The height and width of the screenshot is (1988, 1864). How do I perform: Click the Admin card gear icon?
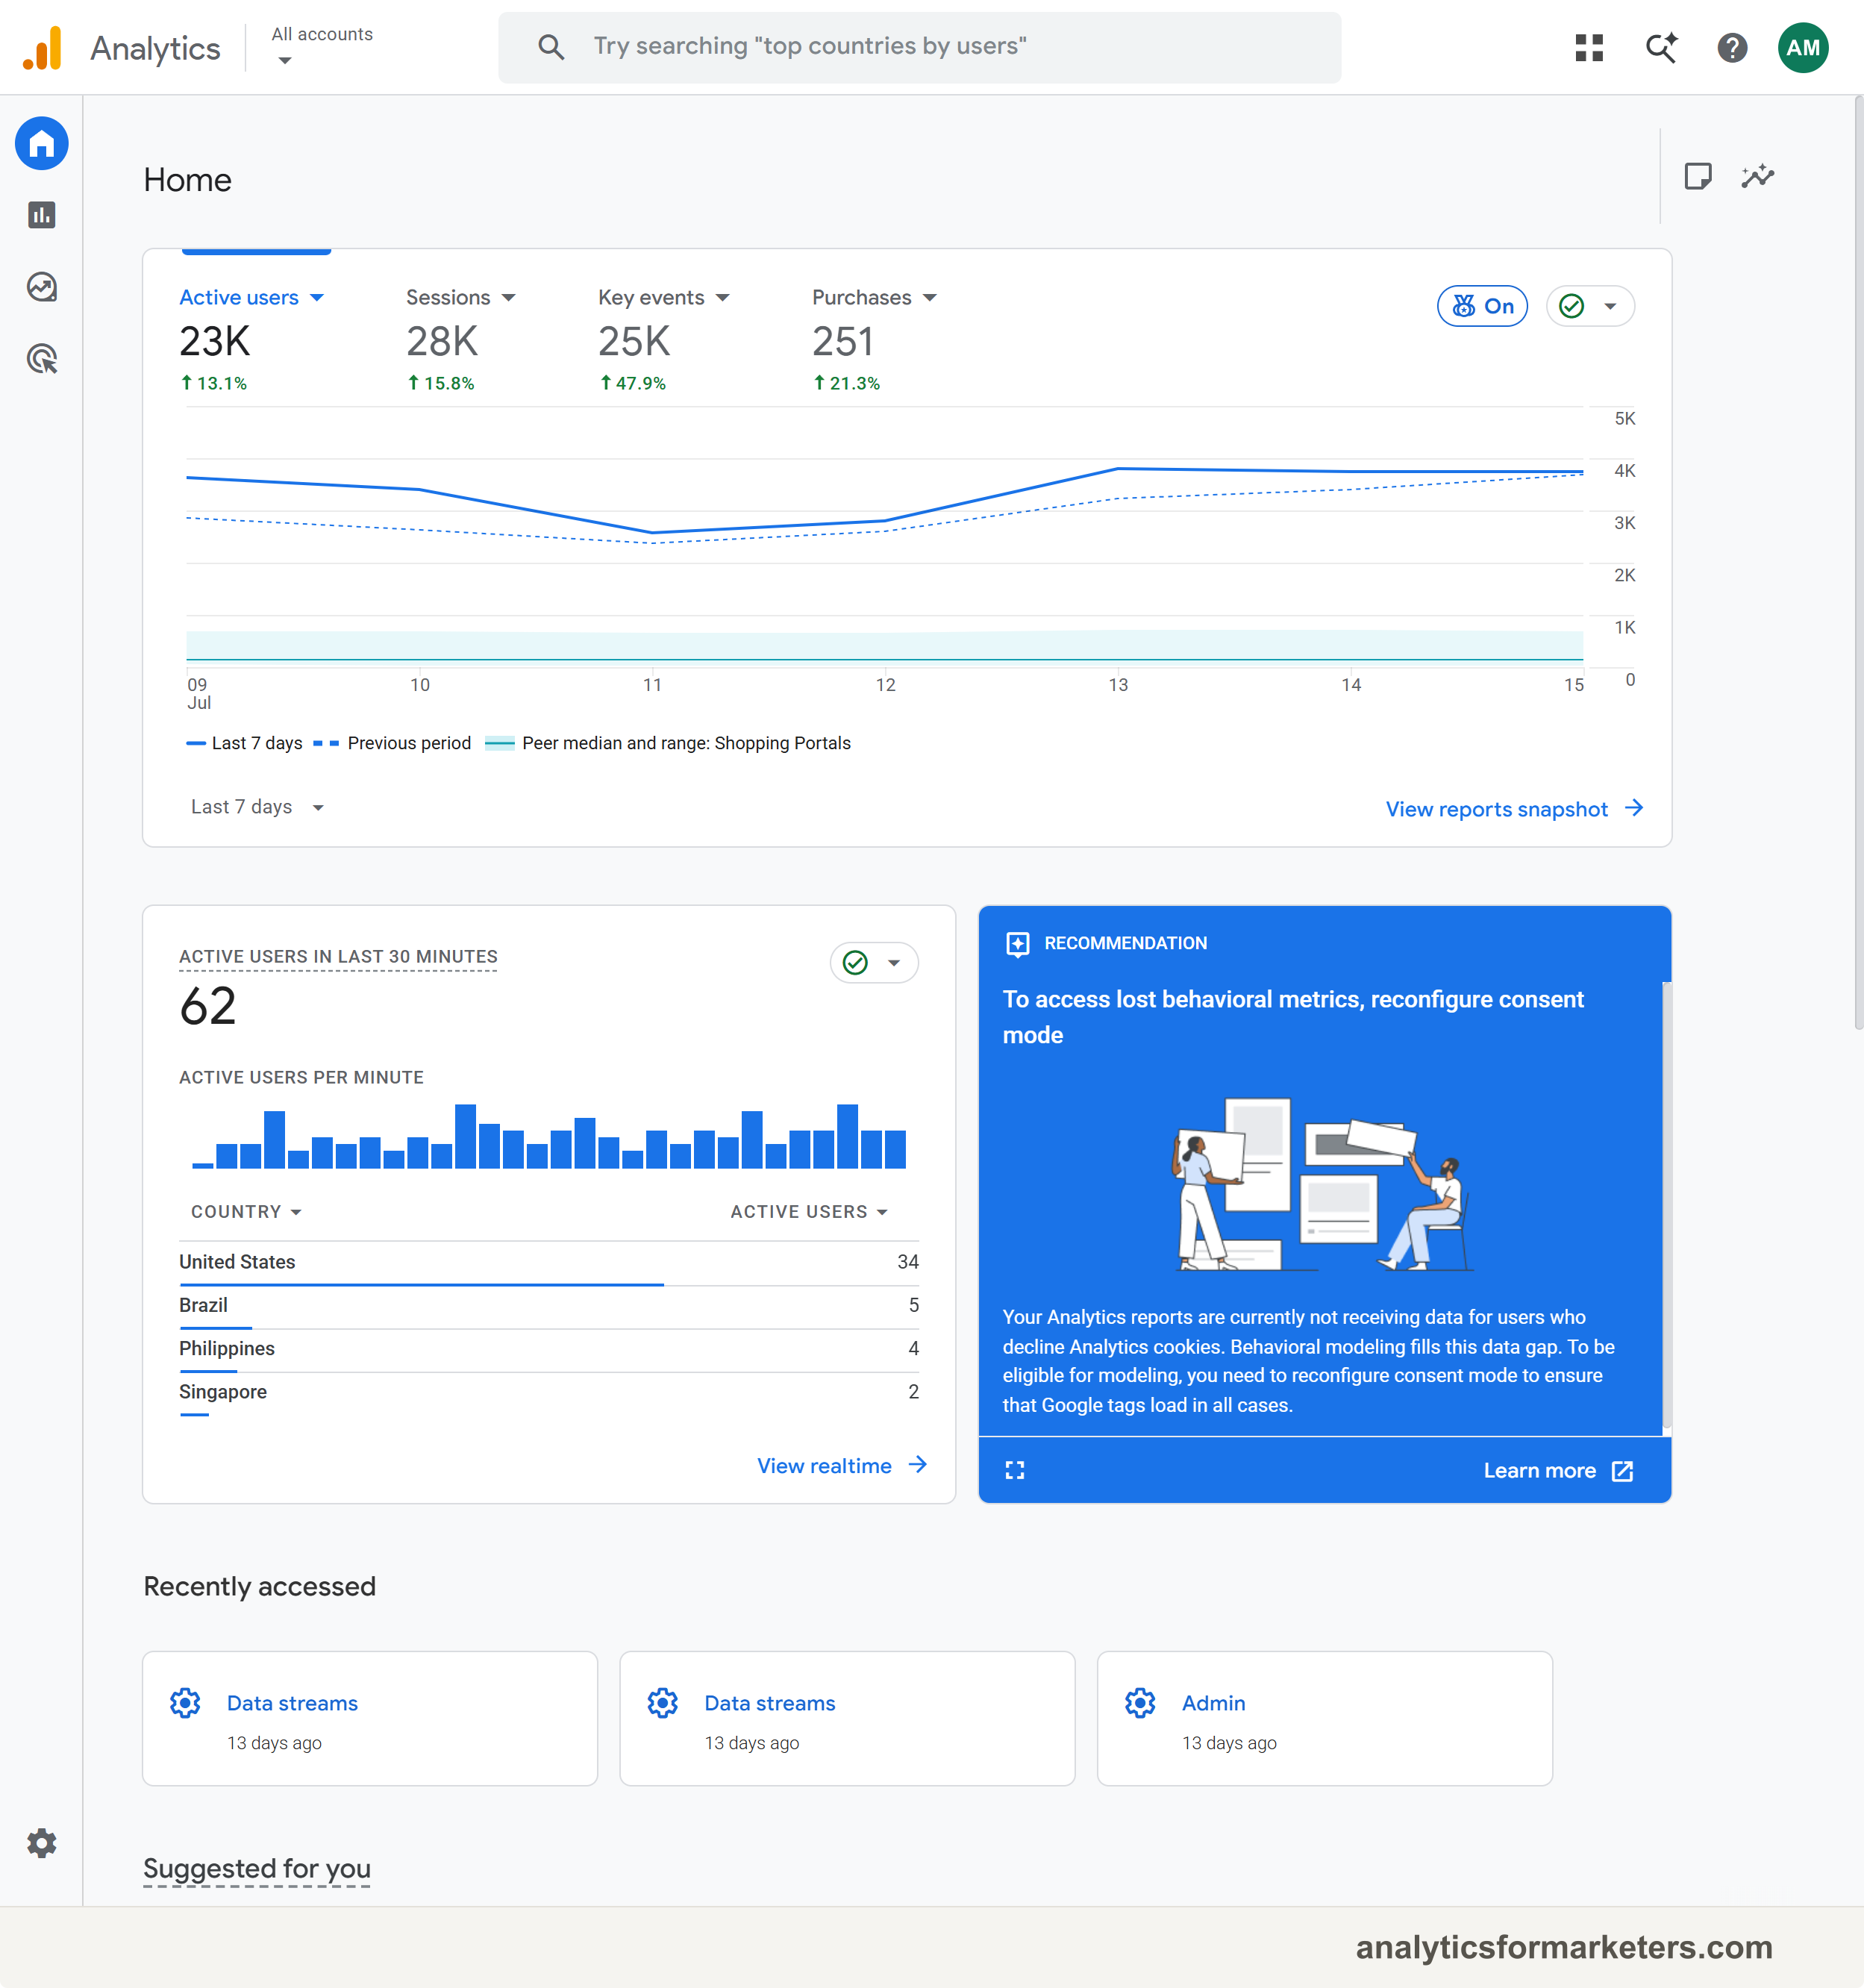1140,1702
